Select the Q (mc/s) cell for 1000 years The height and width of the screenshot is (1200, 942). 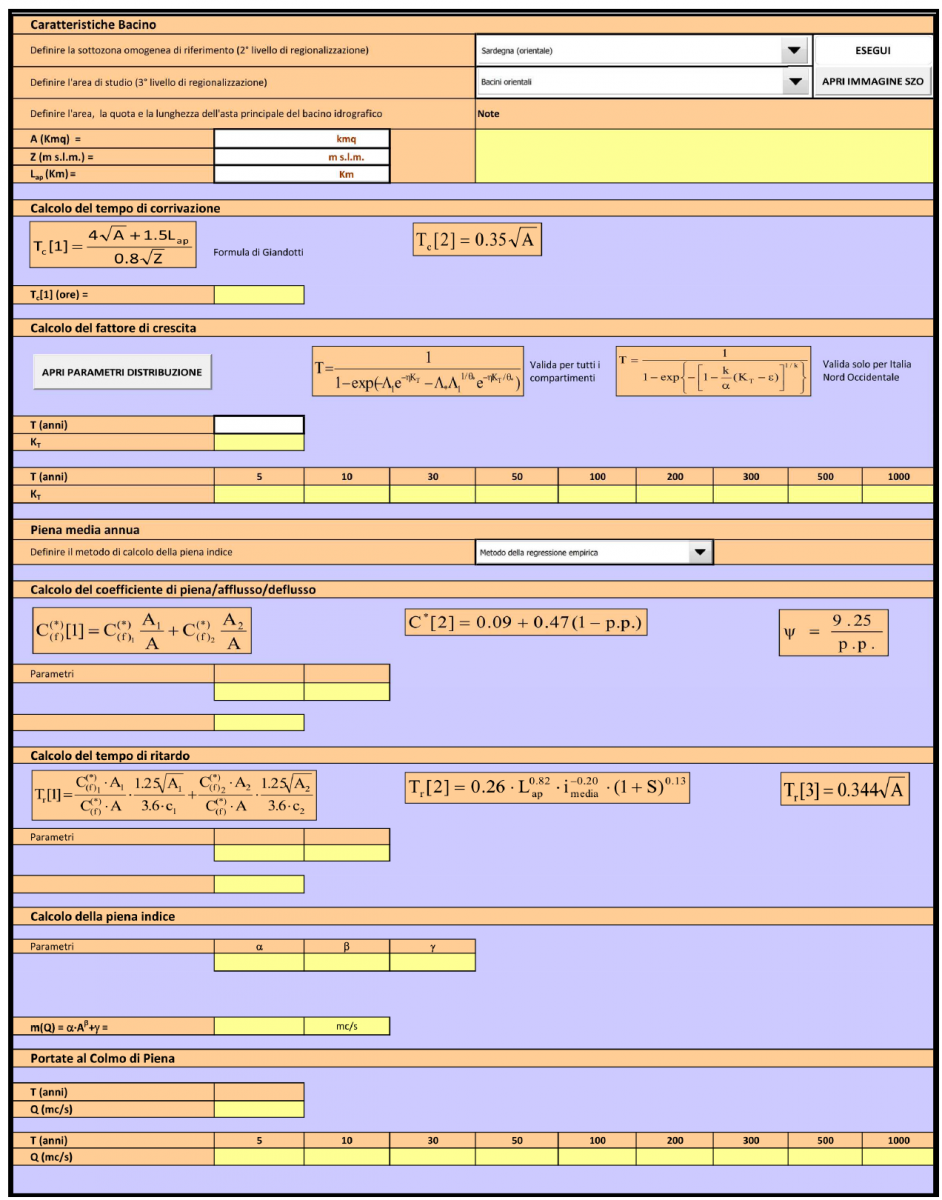click(x=898, y=1157)
